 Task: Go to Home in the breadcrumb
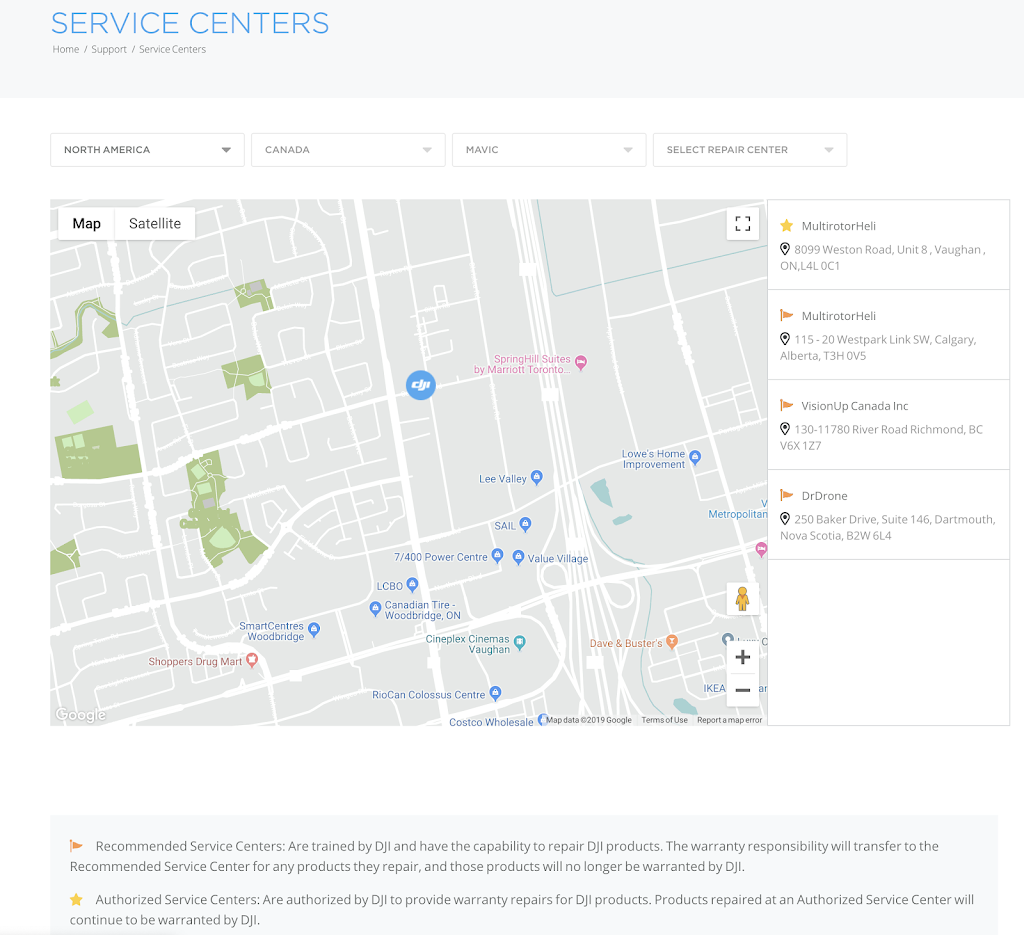65,49
